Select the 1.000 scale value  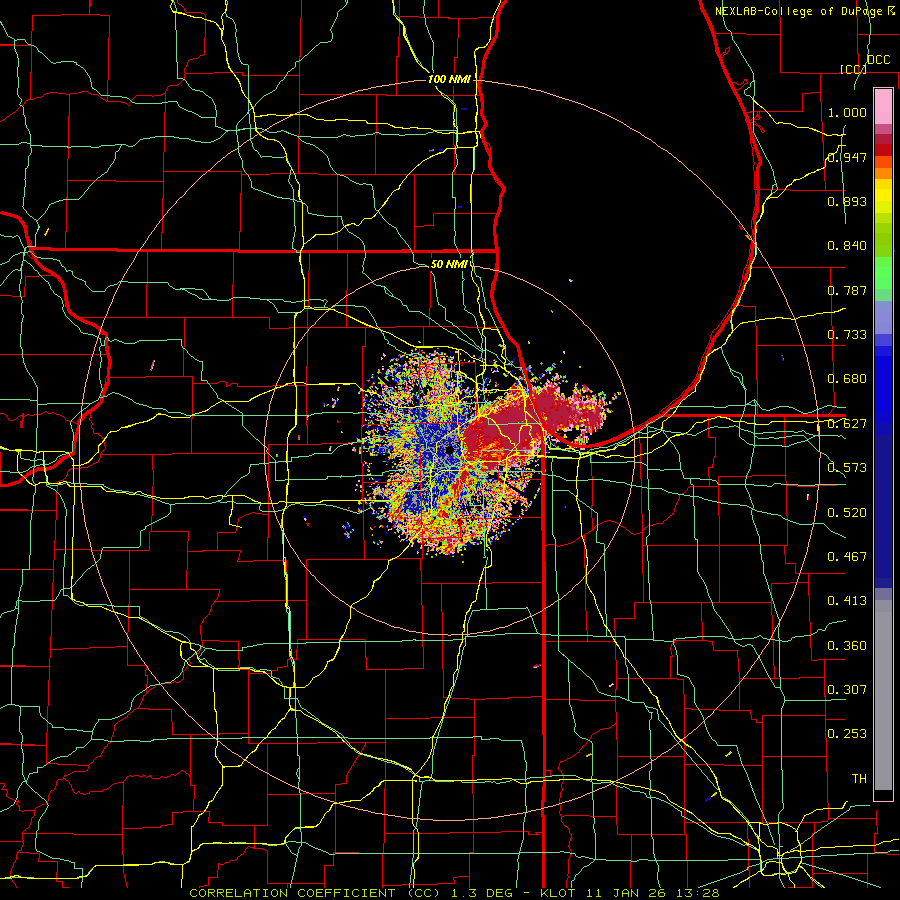847,112
